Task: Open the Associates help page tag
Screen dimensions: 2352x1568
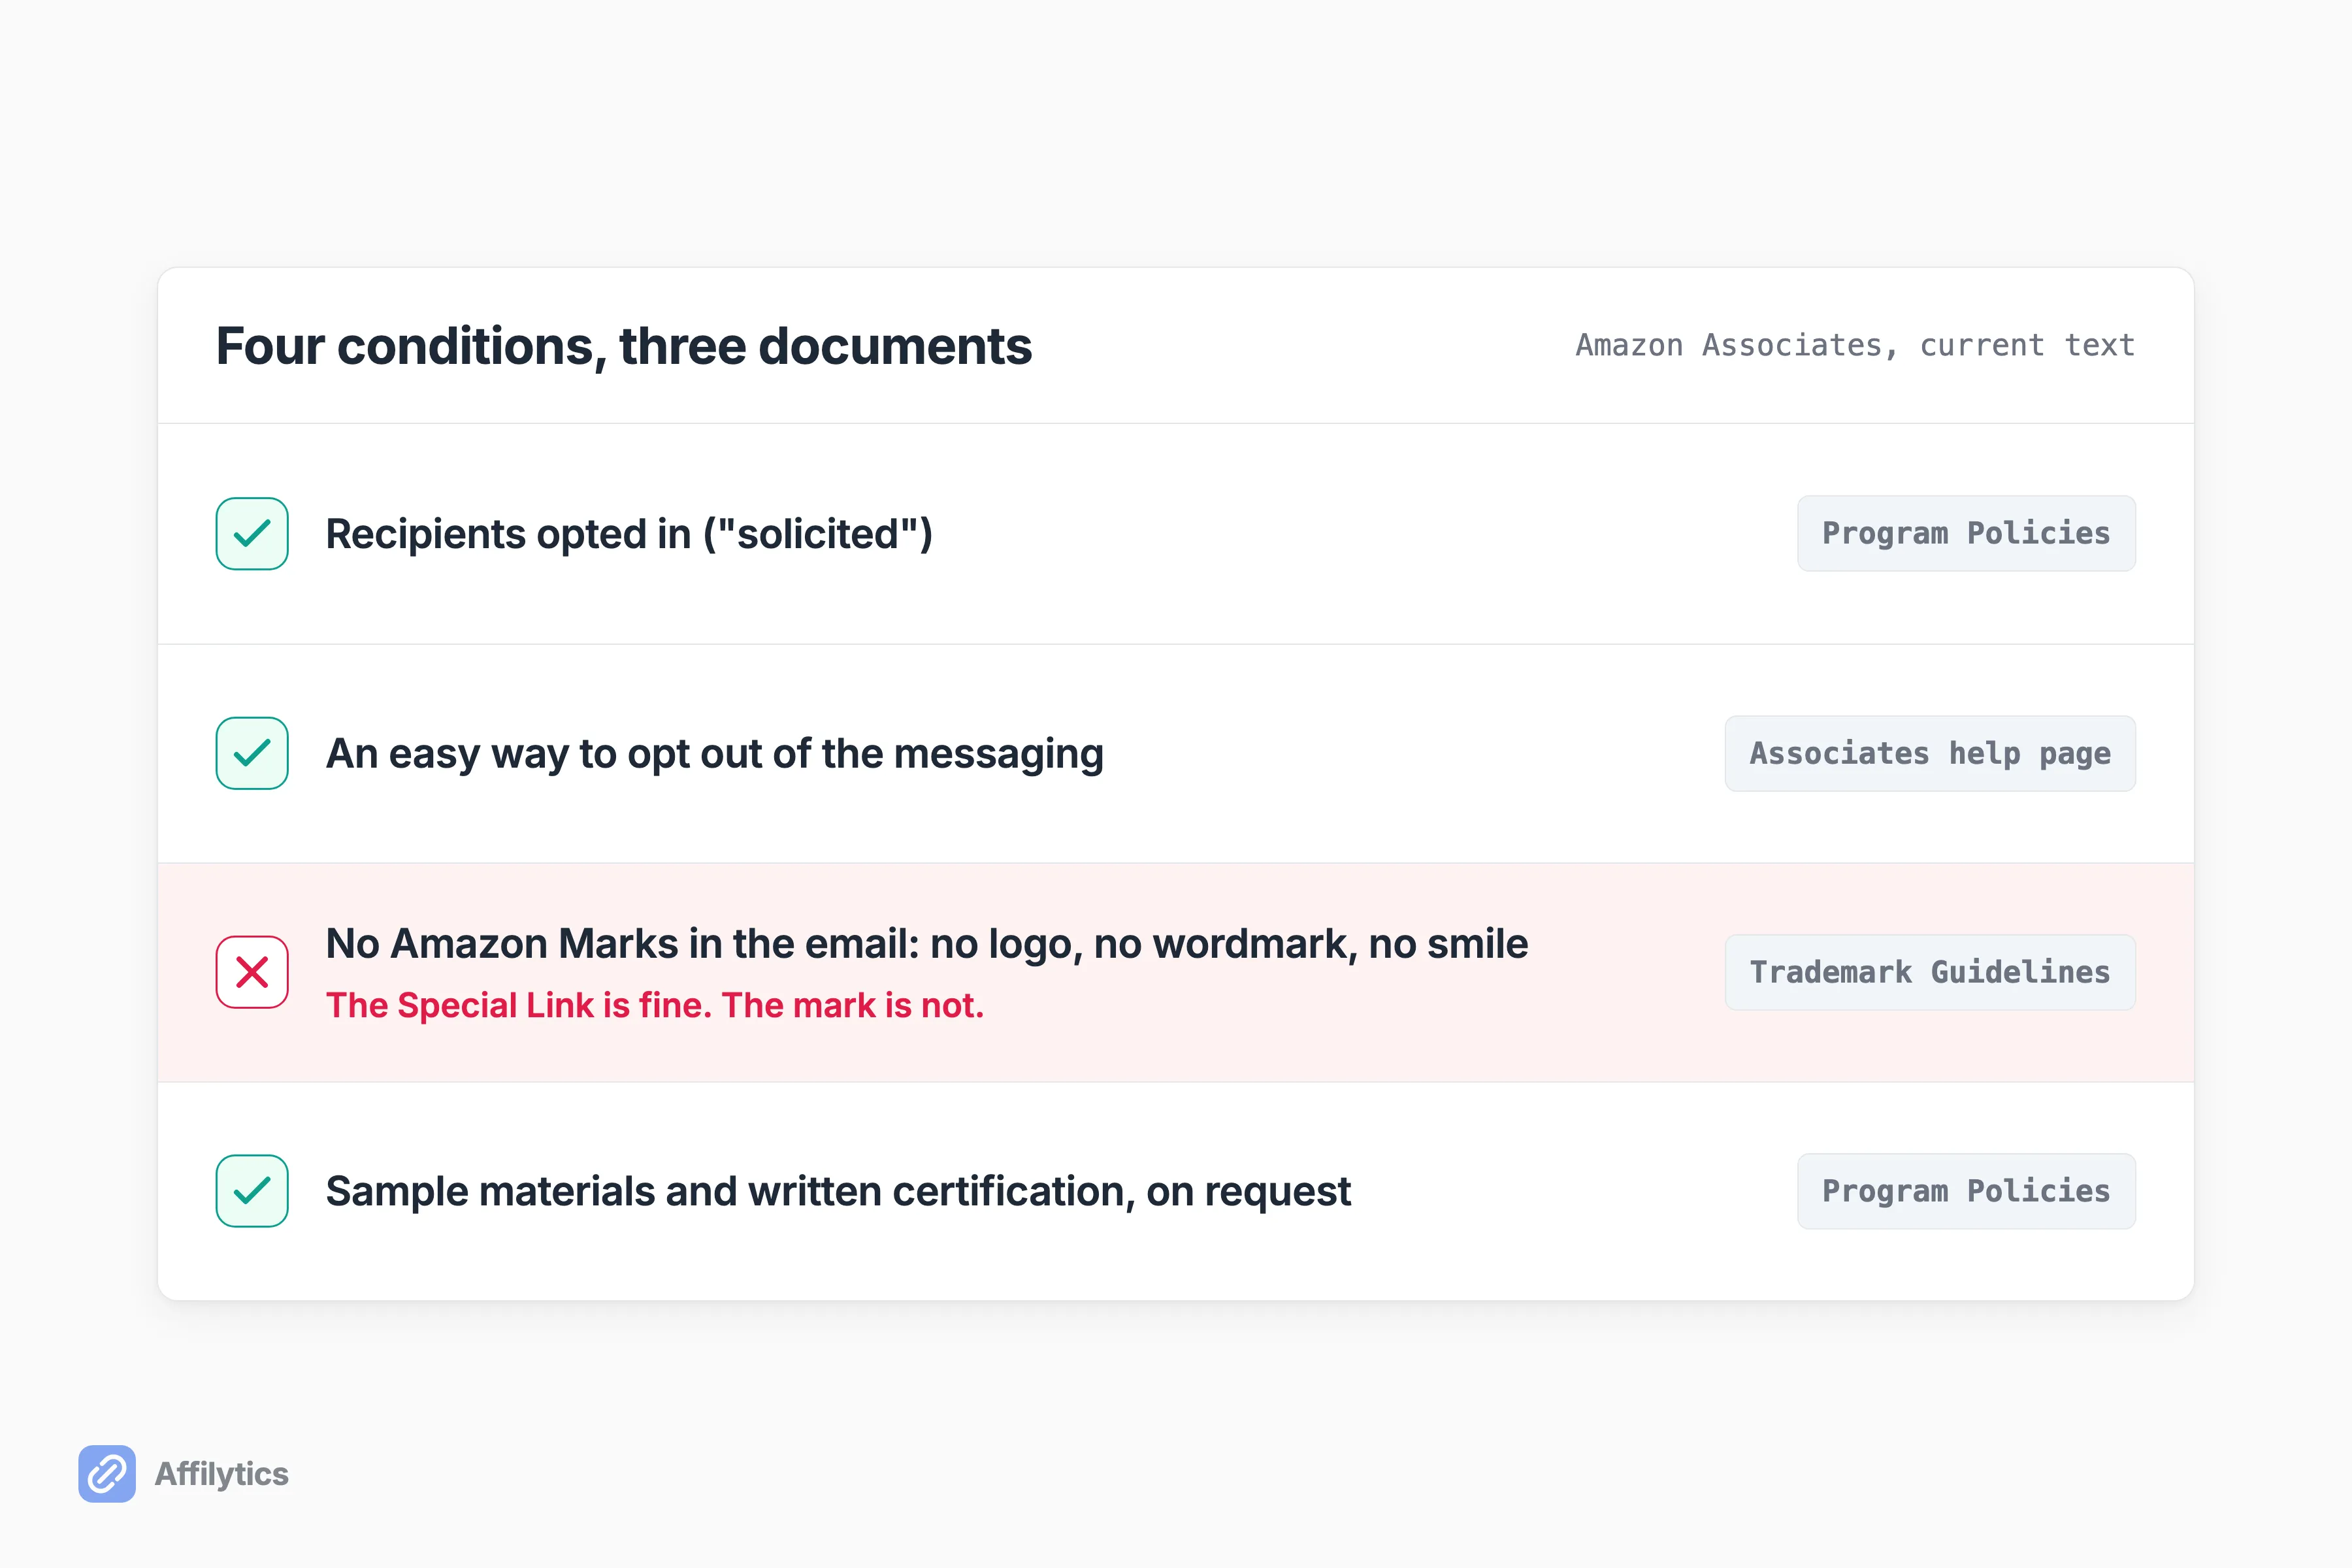Action: [x=1930, y=753]
